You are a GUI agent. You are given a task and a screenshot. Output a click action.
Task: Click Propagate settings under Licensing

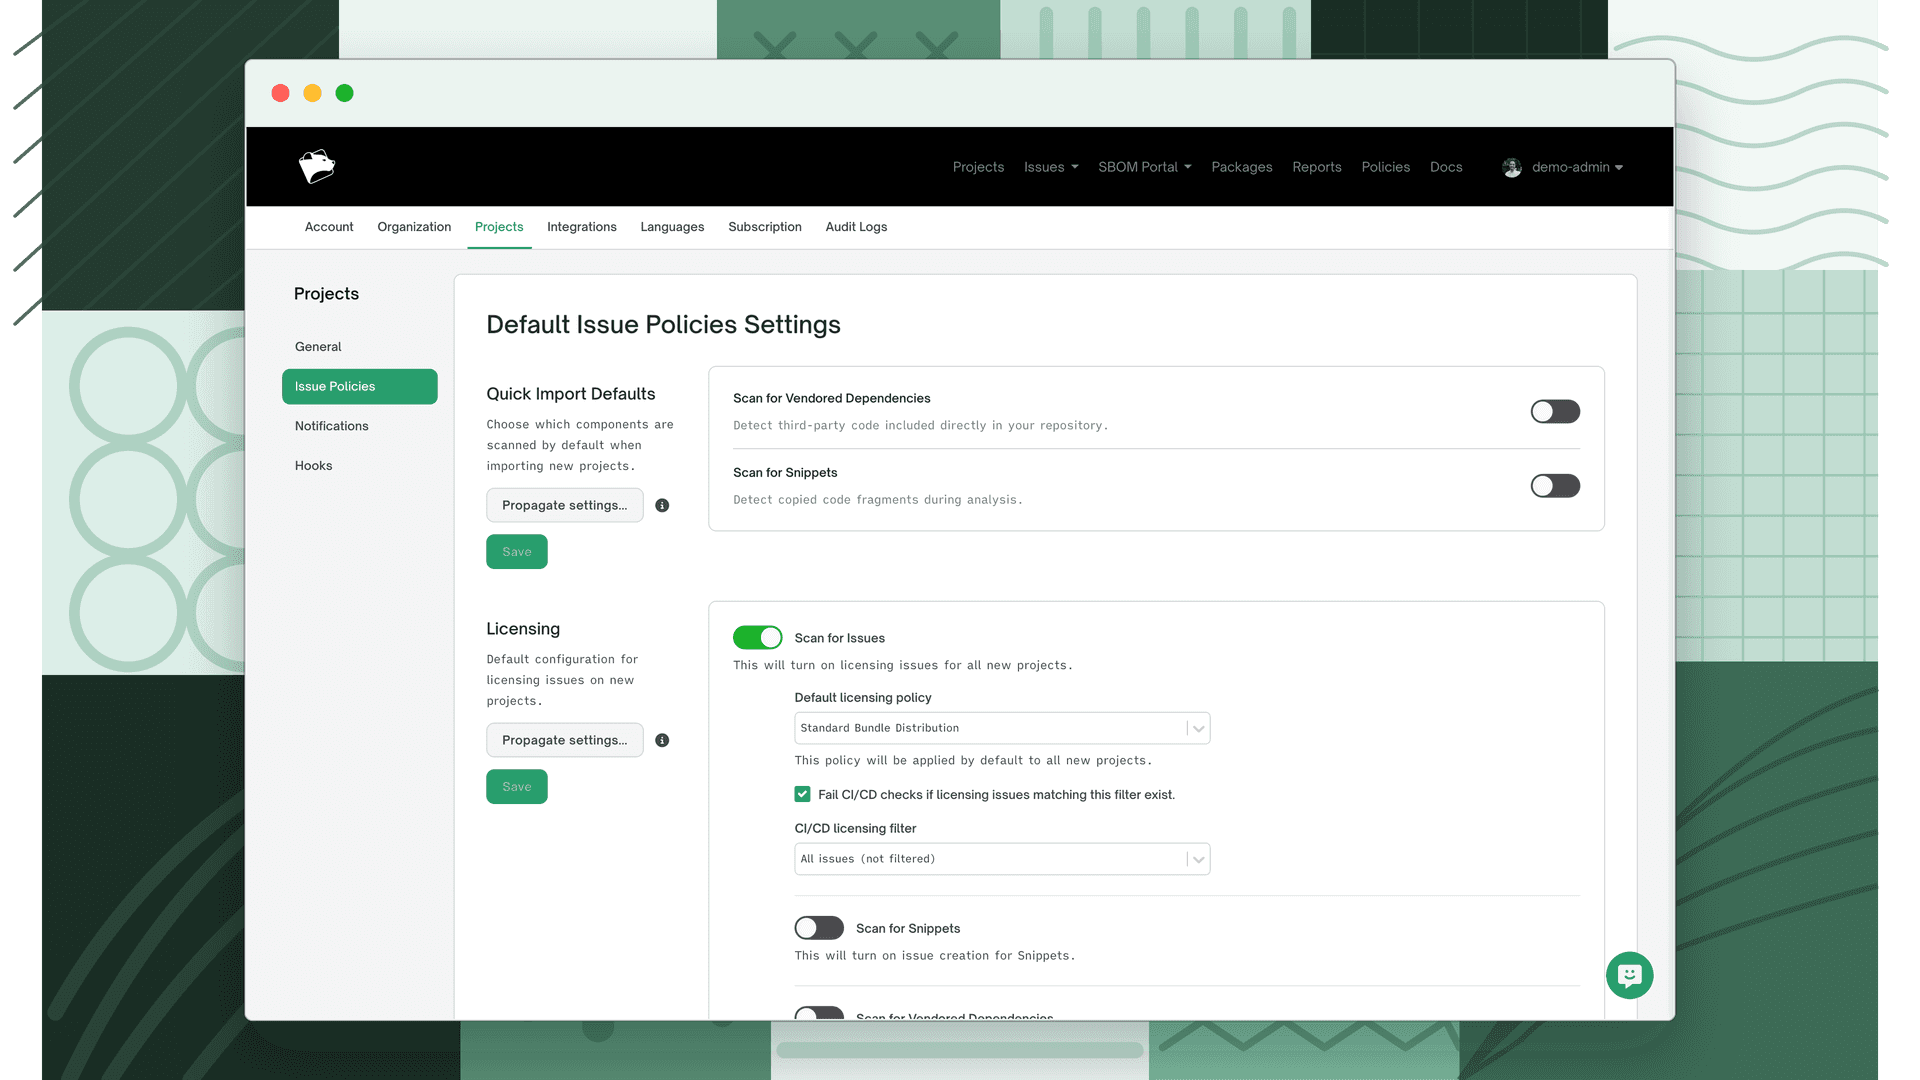(565, 741)
